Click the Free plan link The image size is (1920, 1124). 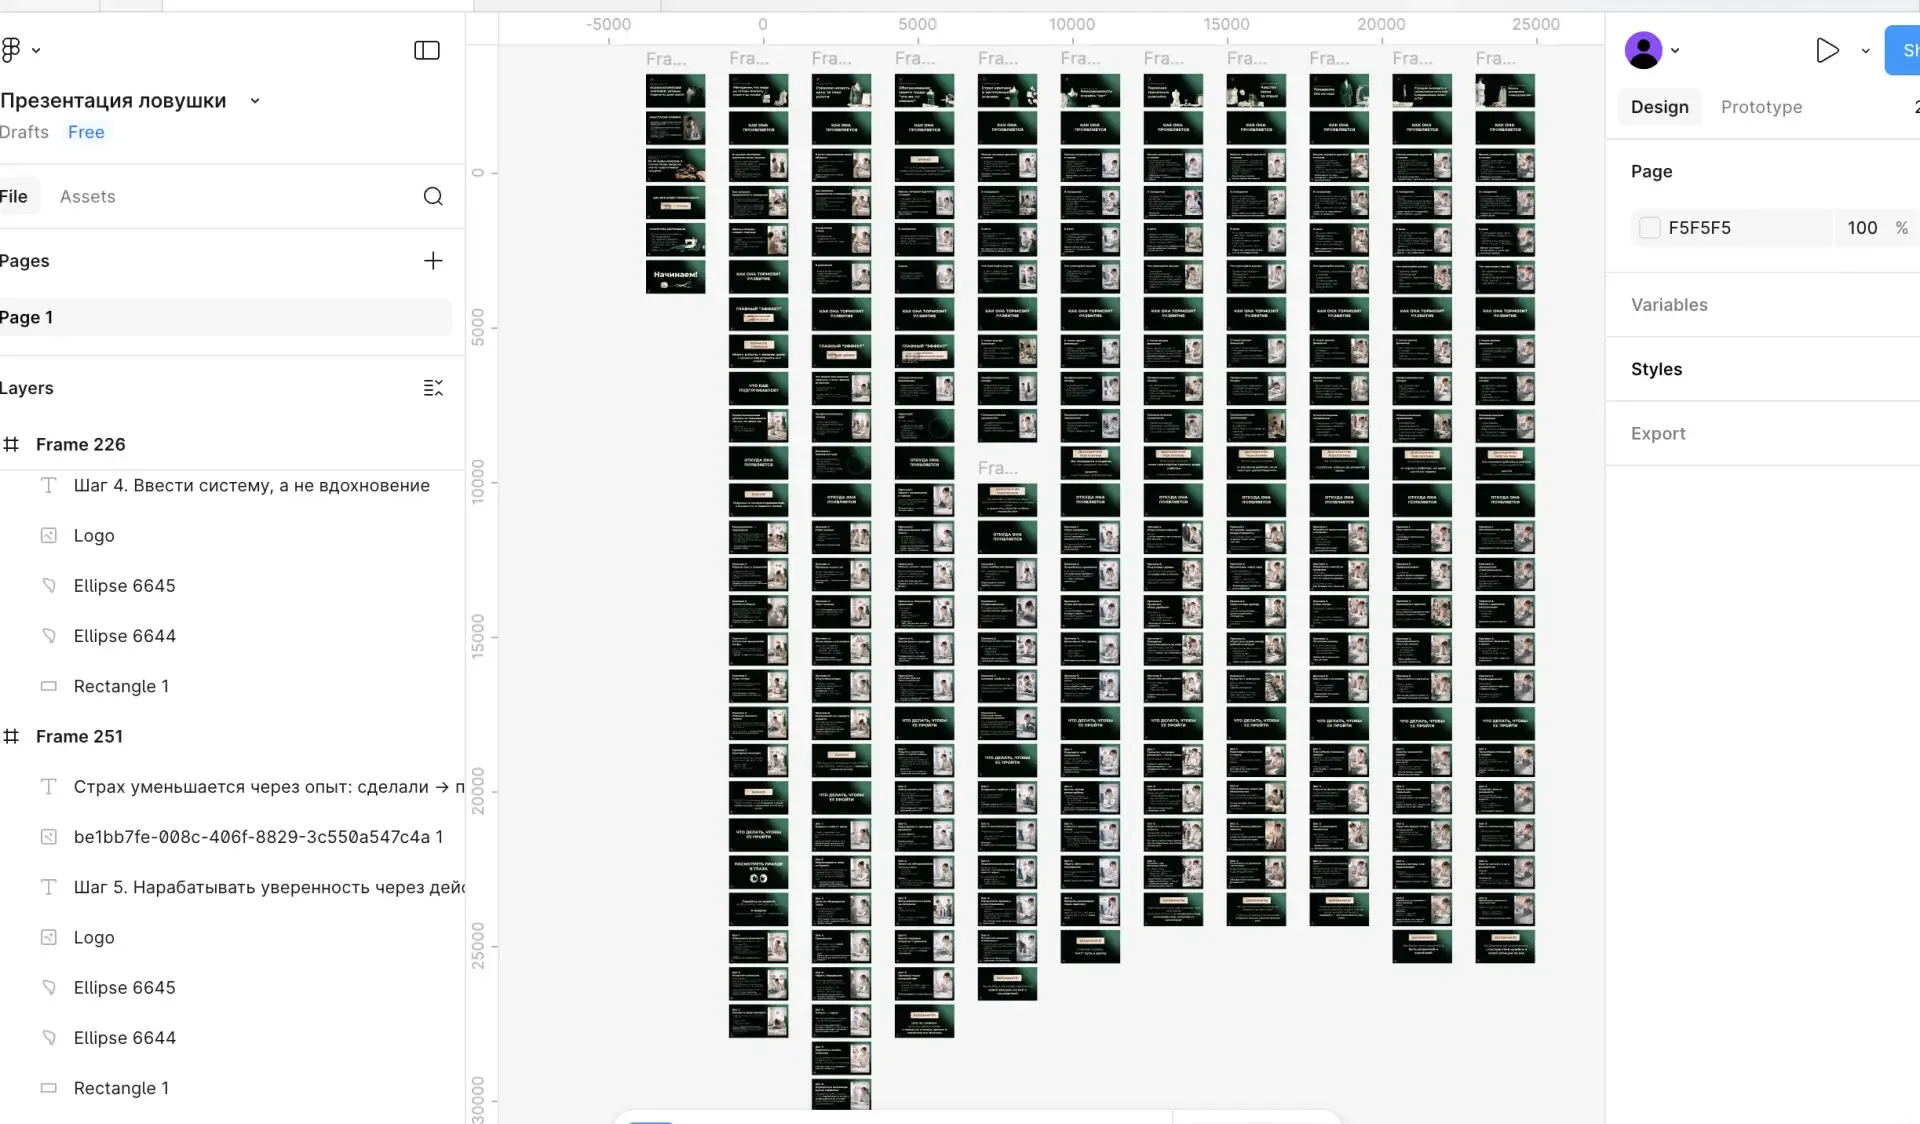[86, 132]
